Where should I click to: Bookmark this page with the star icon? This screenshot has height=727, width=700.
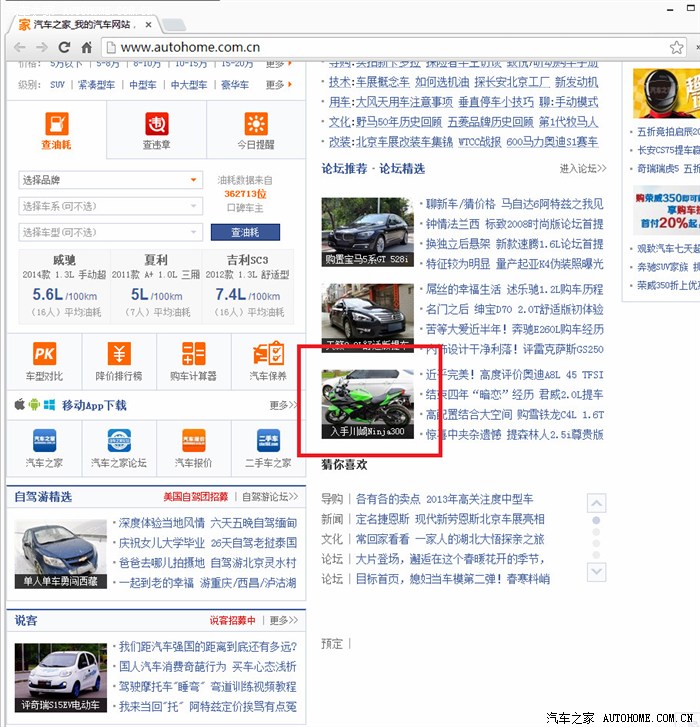[x=677, y=47]
